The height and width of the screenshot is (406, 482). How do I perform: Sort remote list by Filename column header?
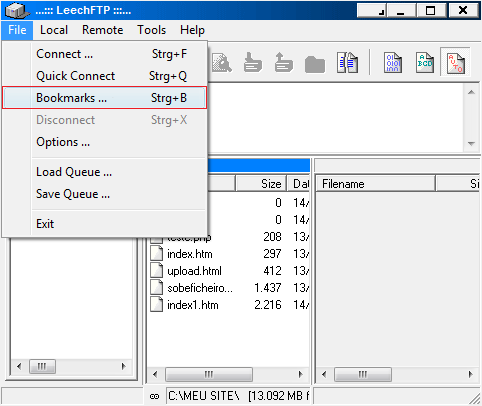point(375,184)
